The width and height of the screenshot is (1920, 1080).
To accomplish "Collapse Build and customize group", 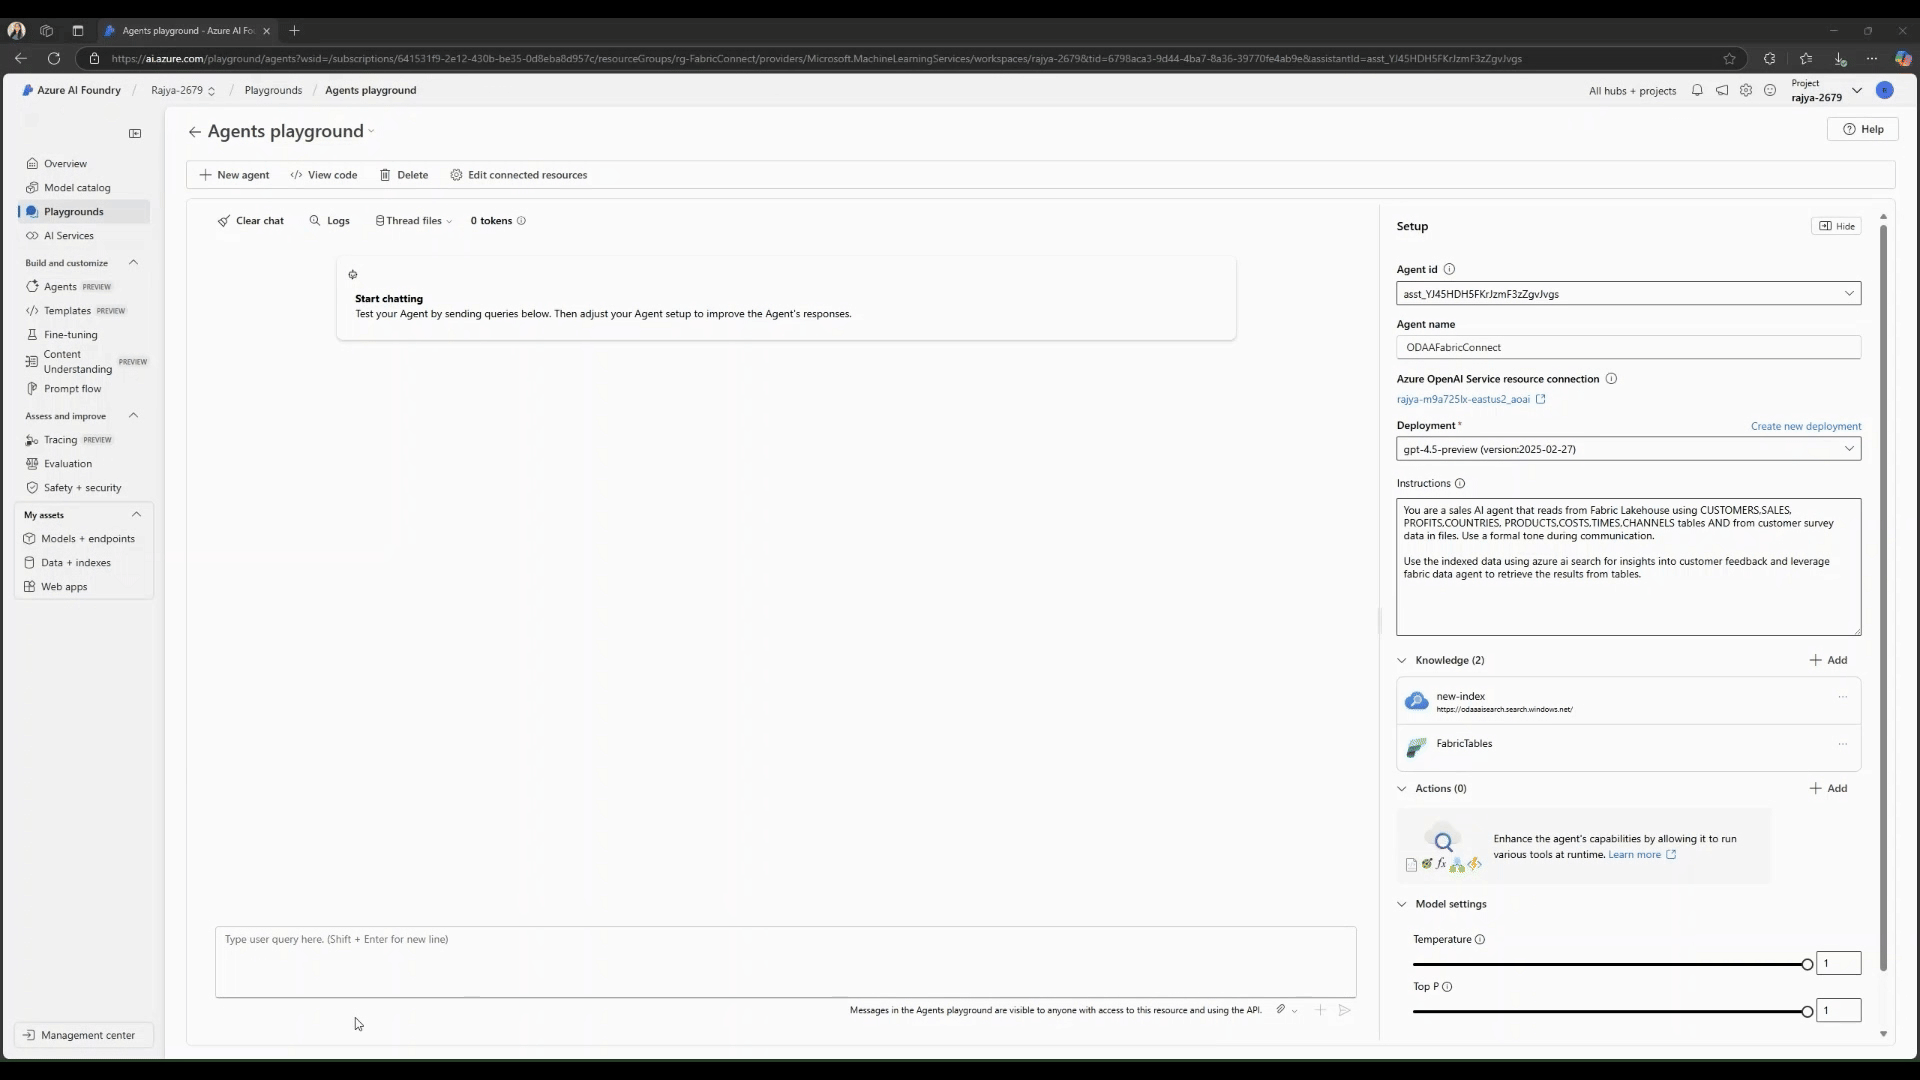I will (x=133, y=263).
